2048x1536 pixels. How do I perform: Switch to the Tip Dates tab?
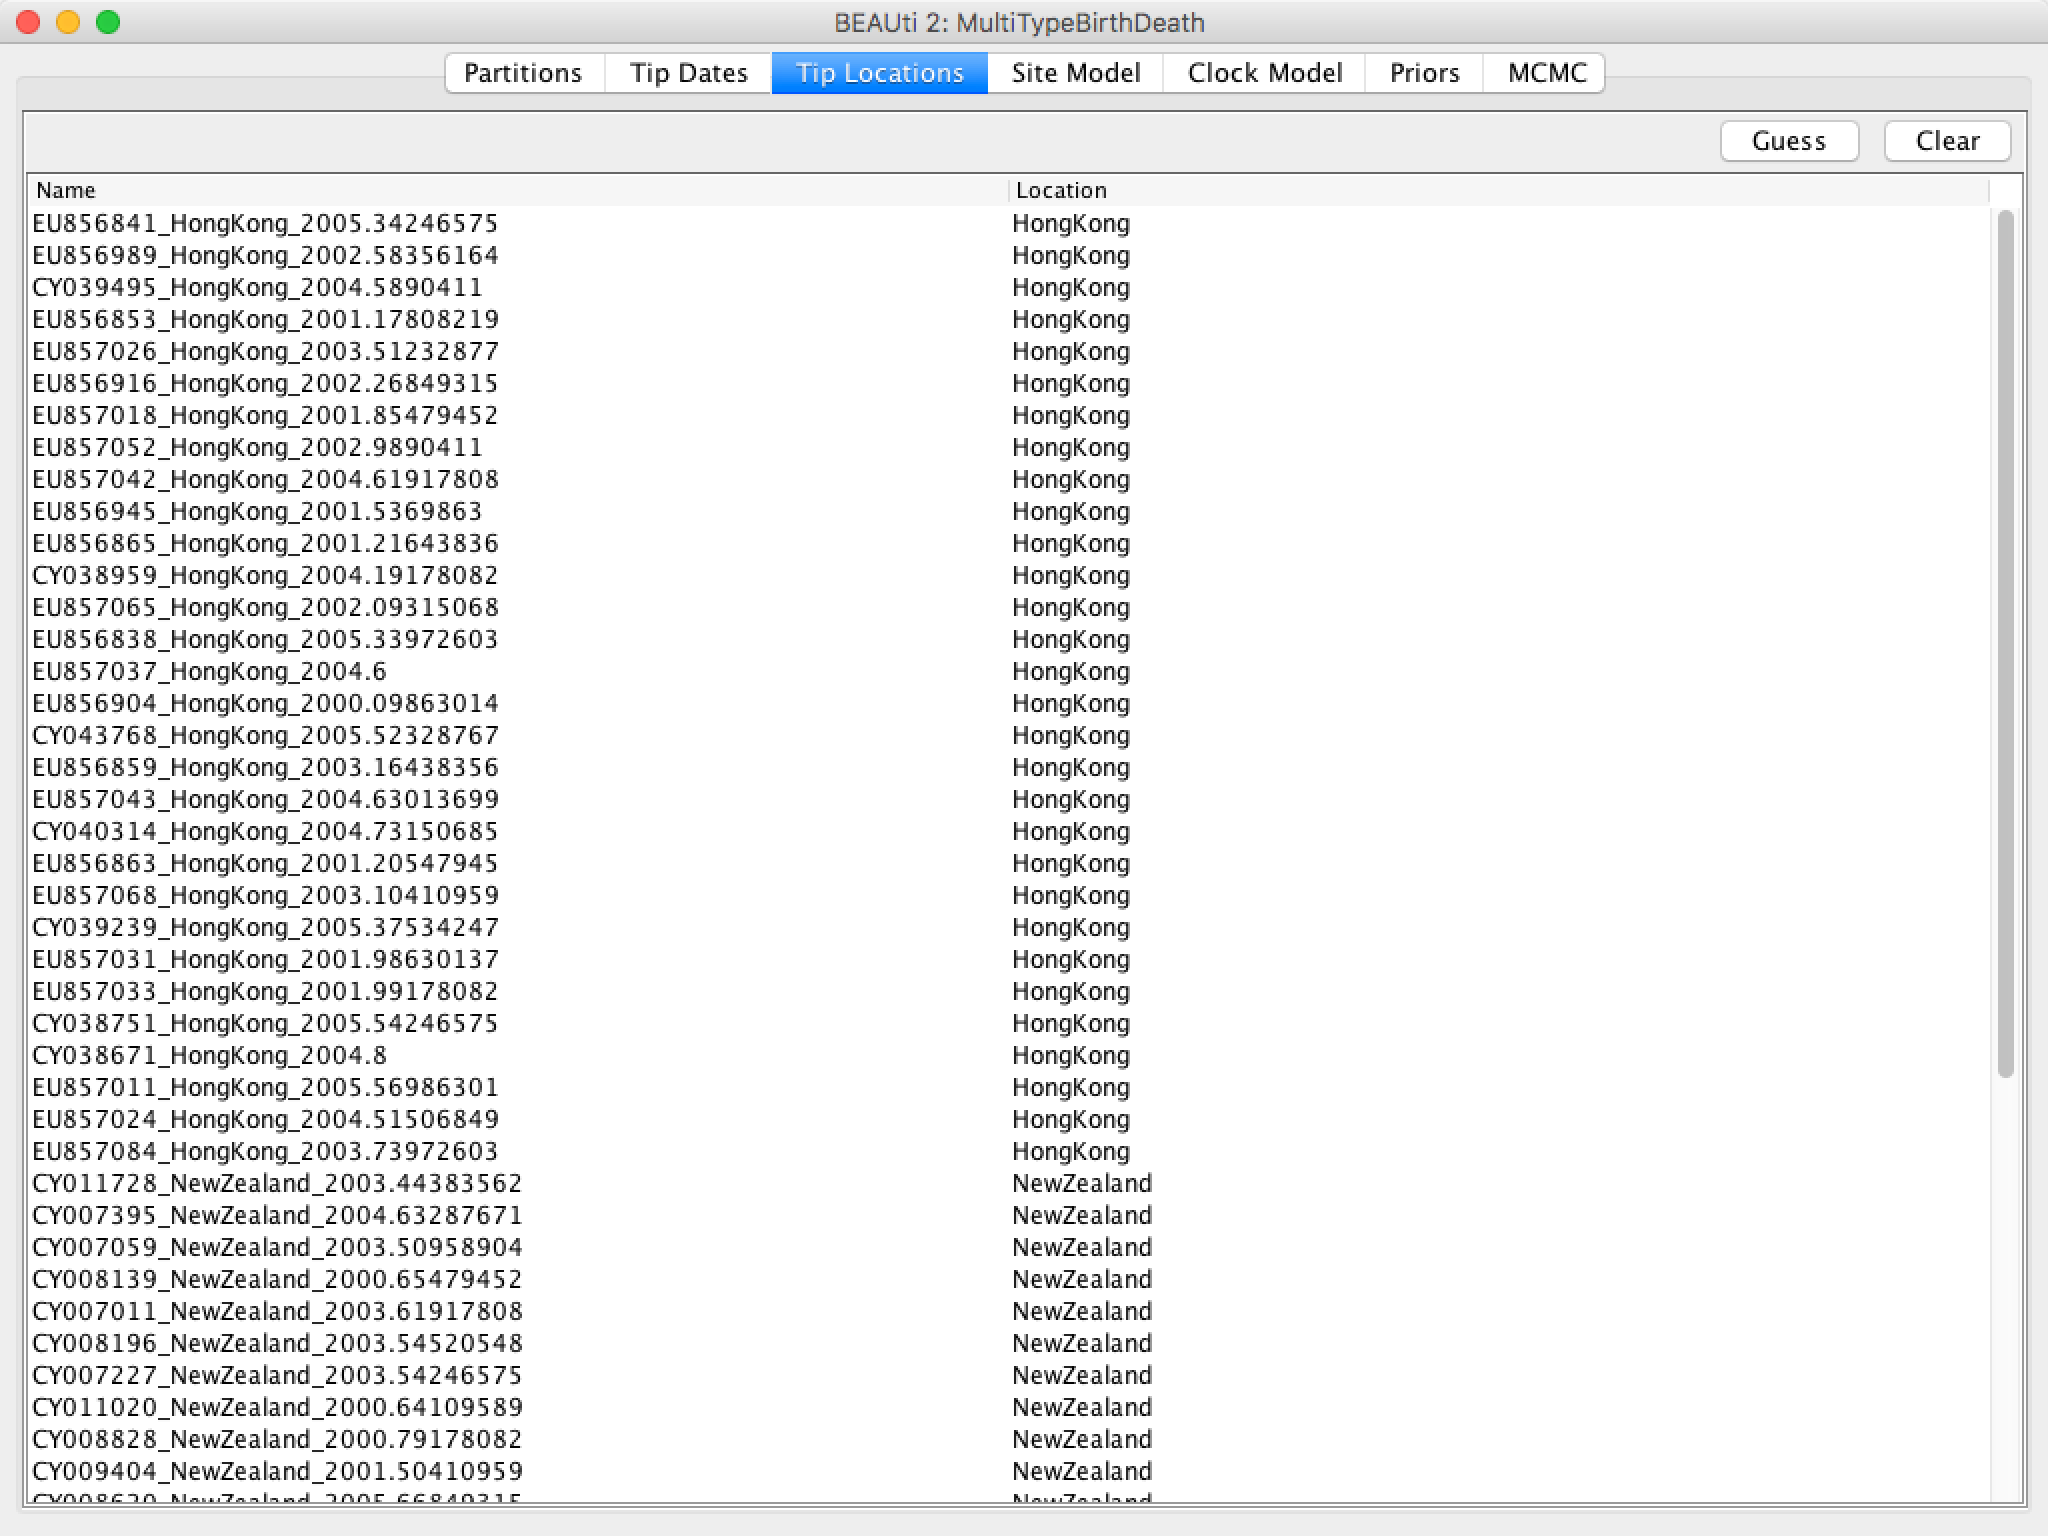point(688,73)
